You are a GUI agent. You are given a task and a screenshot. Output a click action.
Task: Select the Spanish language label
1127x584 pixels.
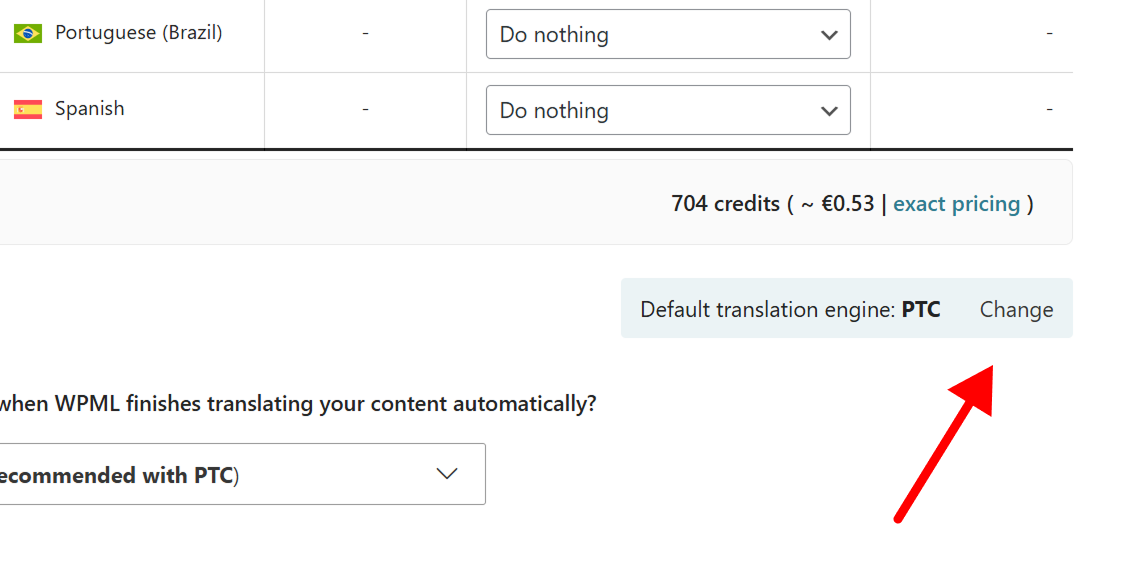90,109
